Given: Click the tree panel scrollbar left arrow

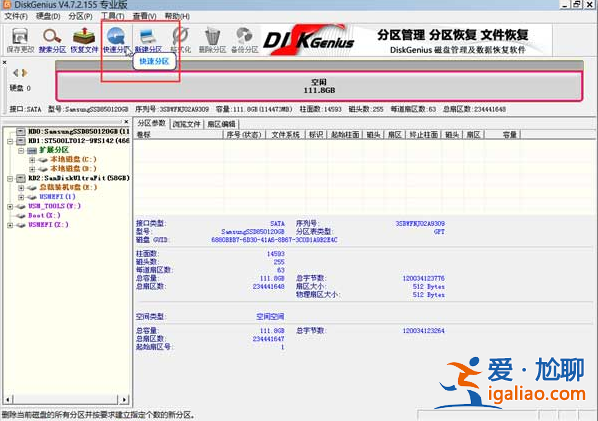Looking at the screenshot, I should point(7,400).
